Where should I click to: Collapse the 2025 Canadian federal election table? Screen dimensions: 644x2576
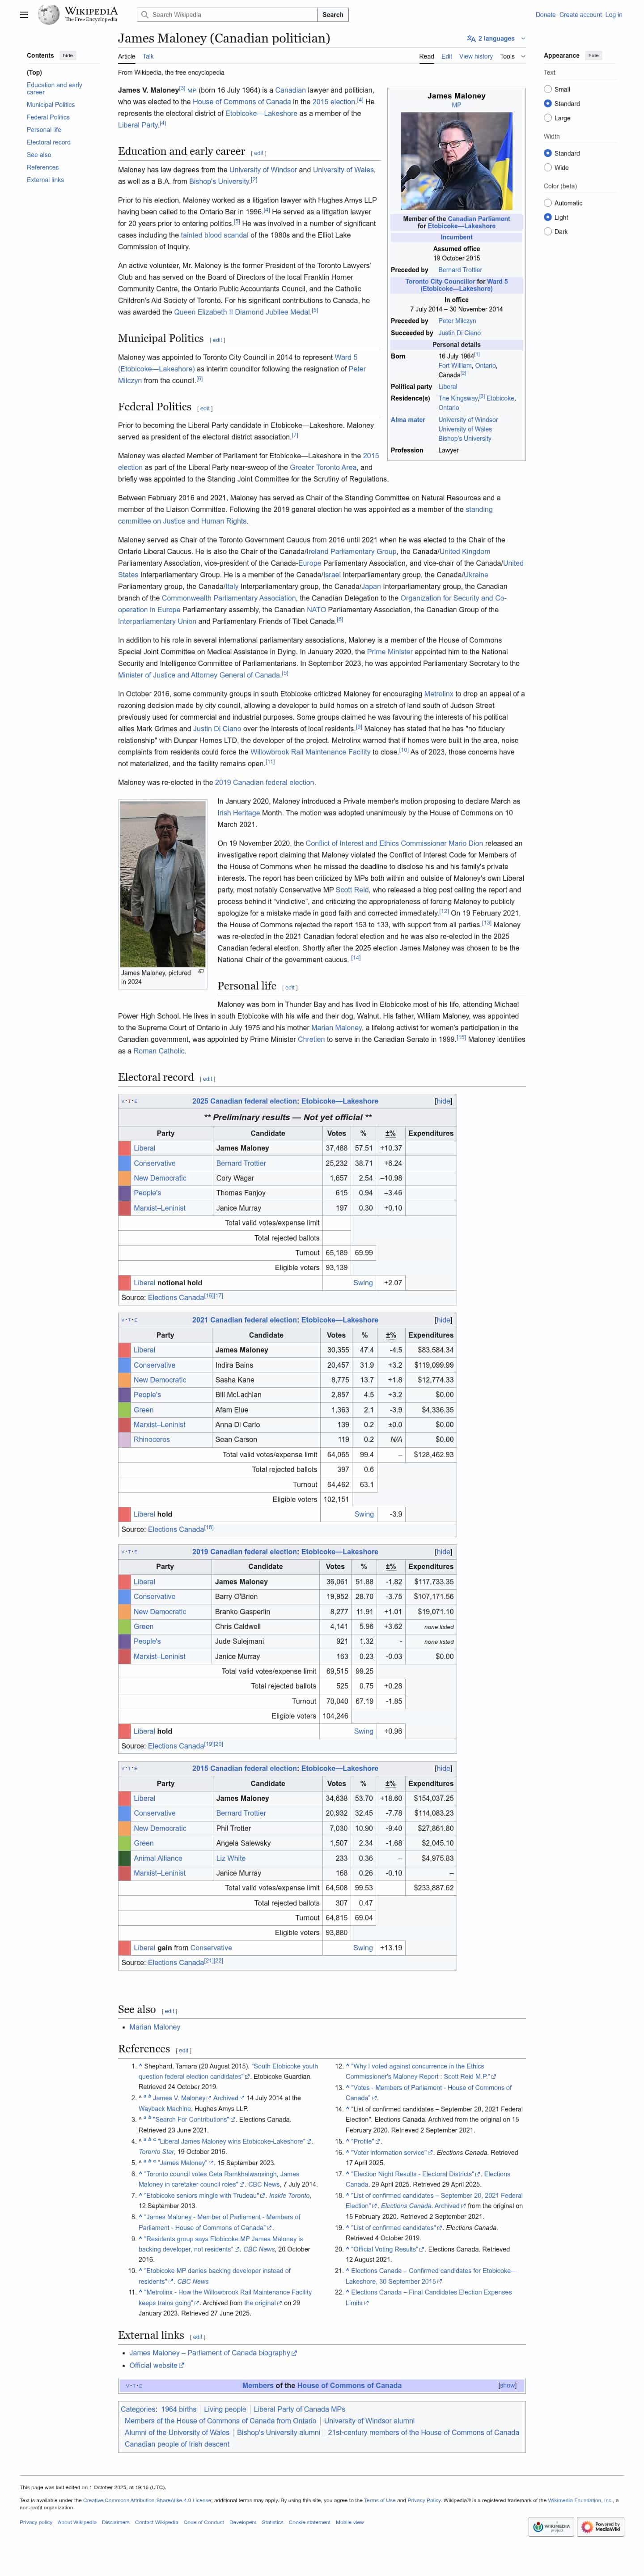443,1101
